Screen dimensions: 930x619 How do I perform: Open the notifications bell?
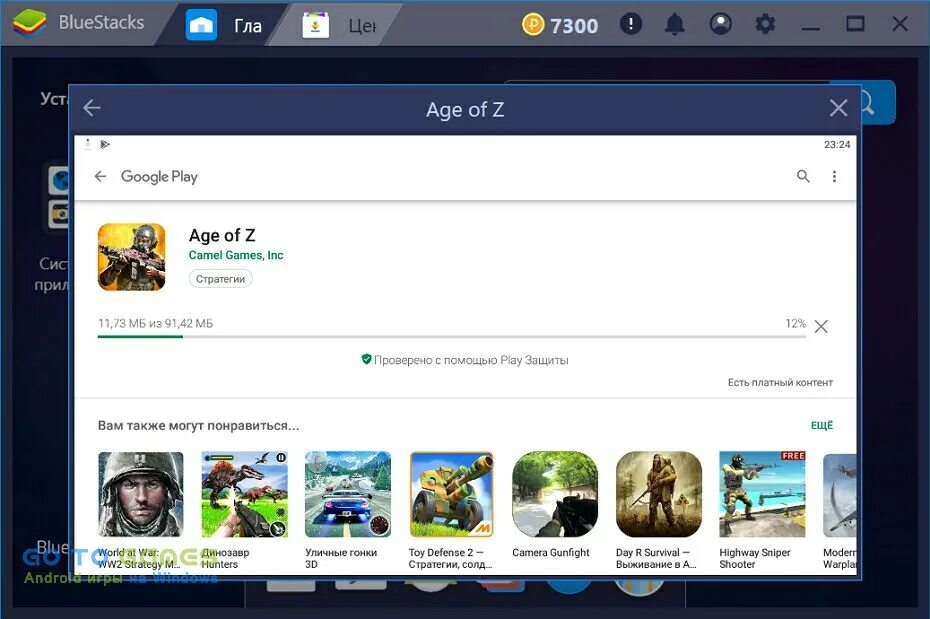point(675,24)
